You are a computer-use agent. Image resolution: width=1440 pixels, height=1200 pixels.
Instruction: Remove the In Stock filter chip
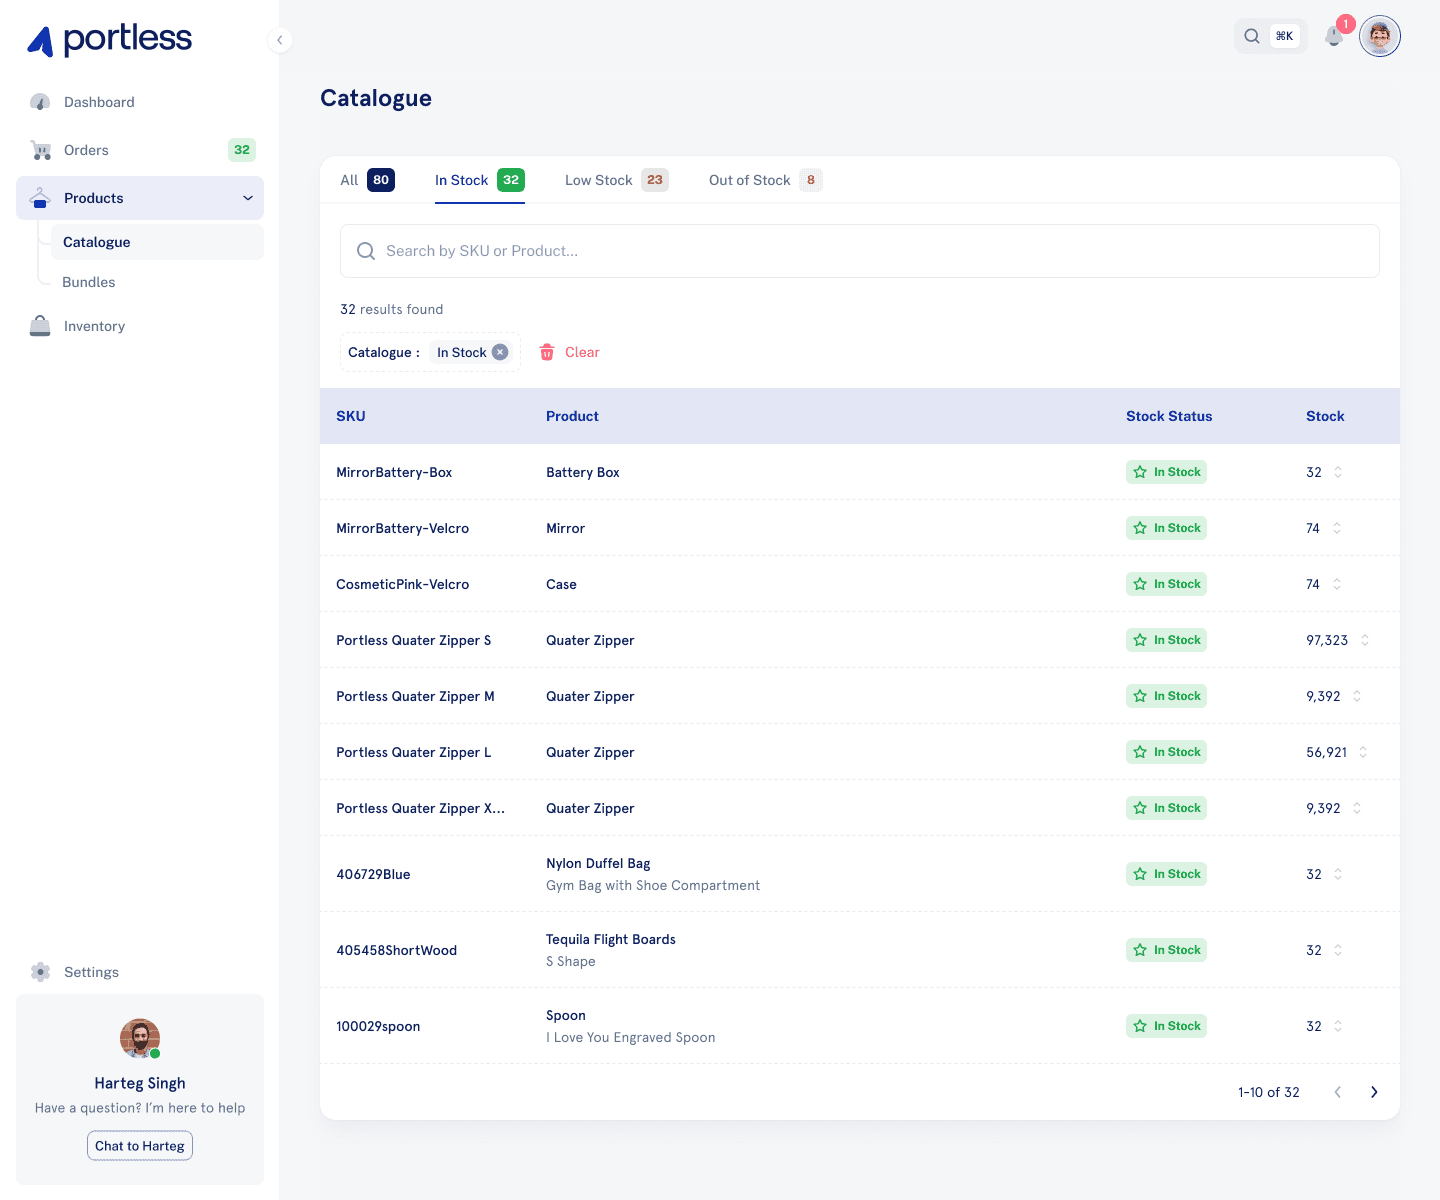(500, 352)
